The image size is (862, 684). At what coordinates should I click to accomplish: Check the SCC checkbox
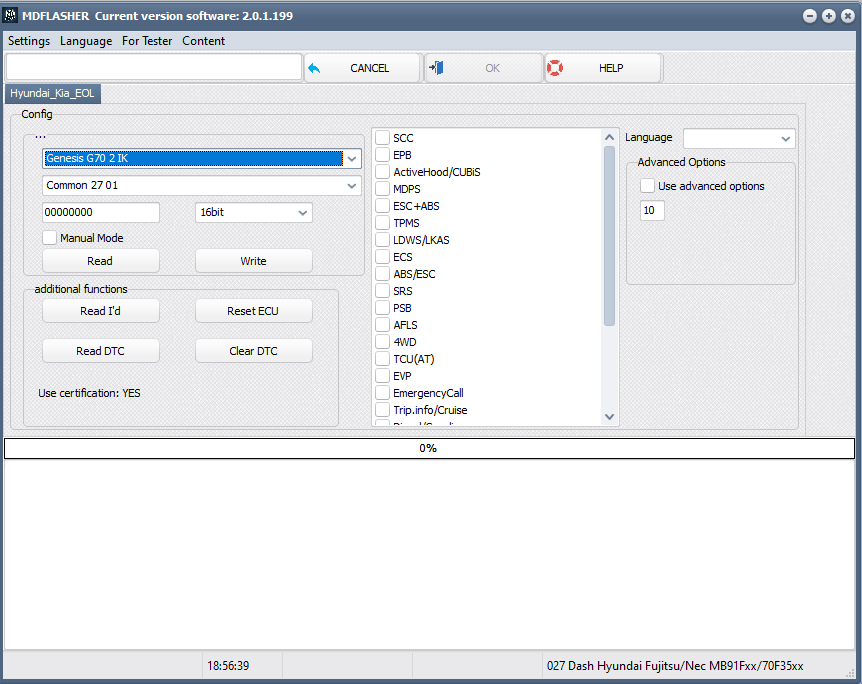[383, 138]
